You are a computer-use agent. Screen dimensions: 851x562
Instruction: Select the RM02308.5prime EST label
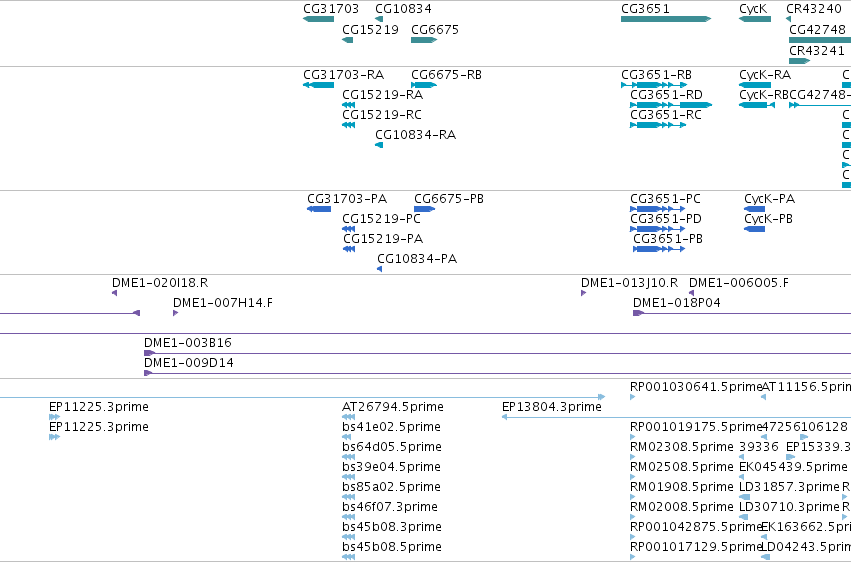pos(682,447)
